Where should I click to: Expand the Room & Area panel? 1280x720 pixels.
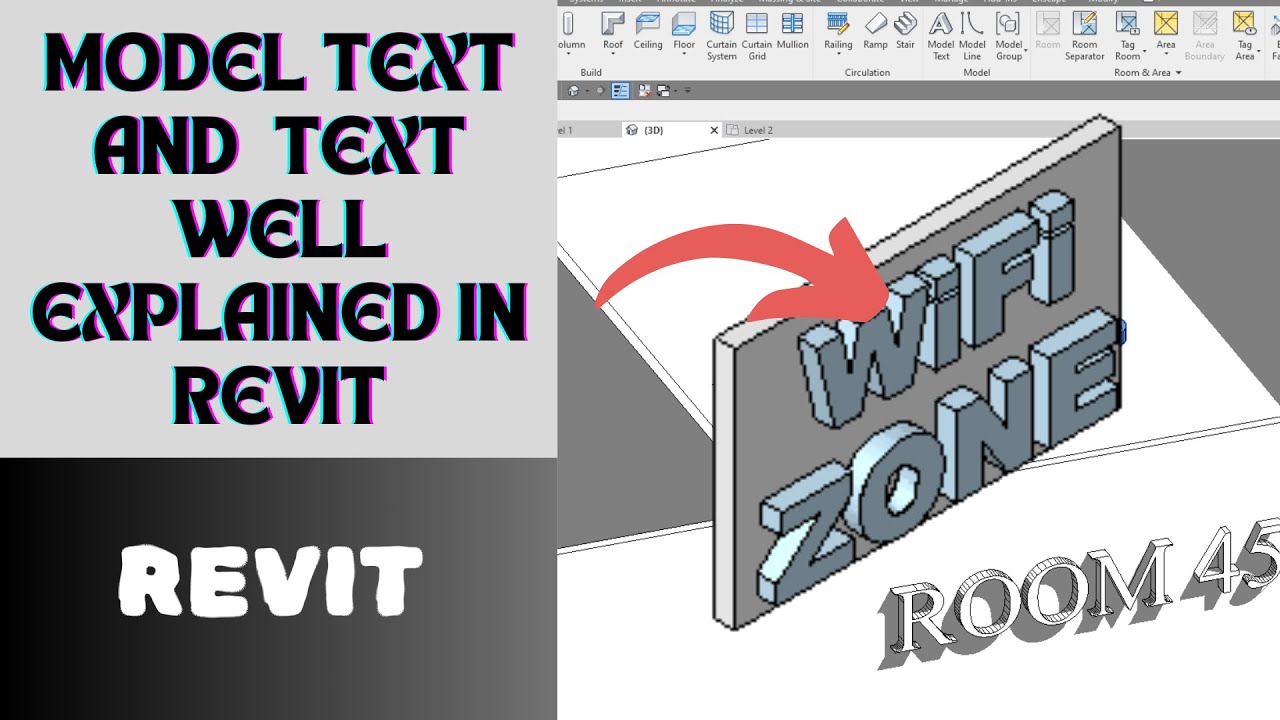pos(1148,73)
